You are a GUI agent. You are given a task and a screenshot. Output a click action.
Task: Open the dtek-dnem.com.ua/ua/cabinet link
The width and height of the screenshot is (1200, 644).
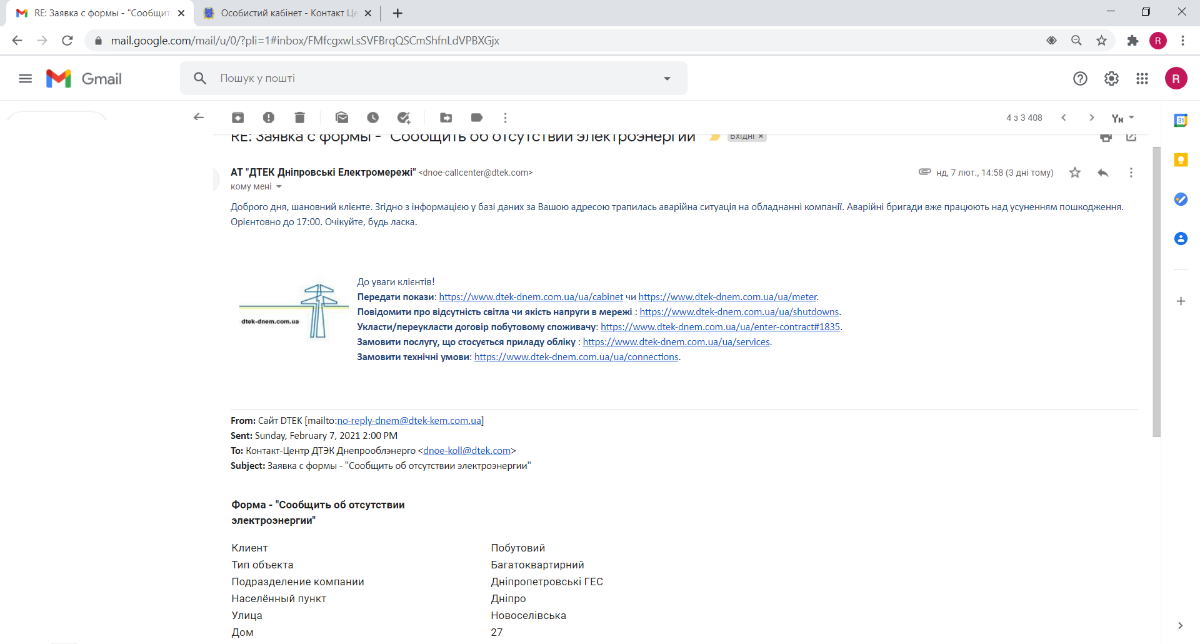click(531, 297)
